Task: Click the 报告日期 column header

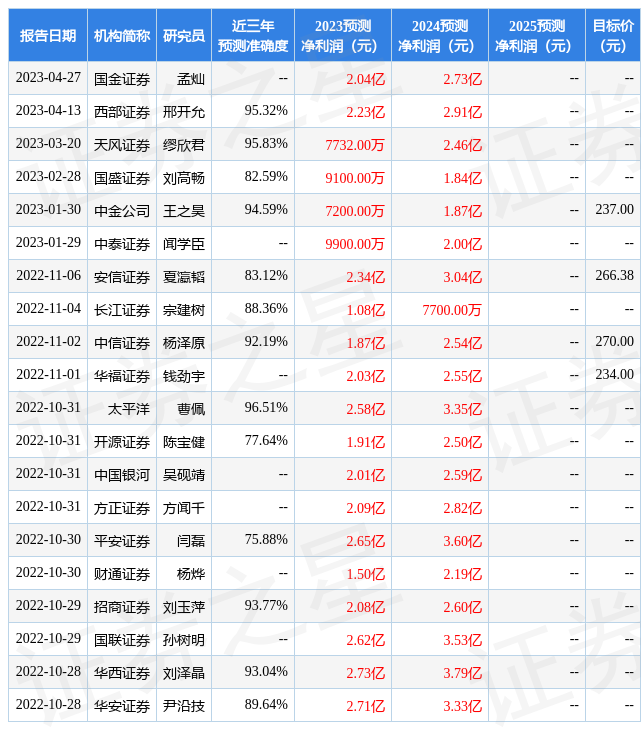Action: point(48,36)
